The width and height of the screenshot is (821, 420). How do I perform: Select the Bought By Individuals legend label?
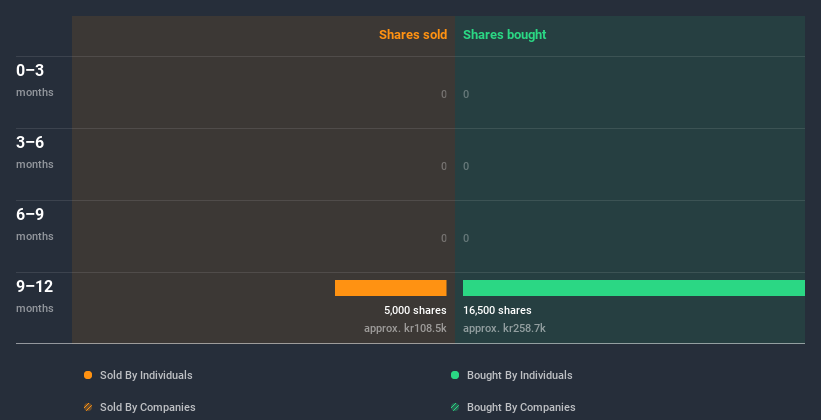(x=519, y=375)
